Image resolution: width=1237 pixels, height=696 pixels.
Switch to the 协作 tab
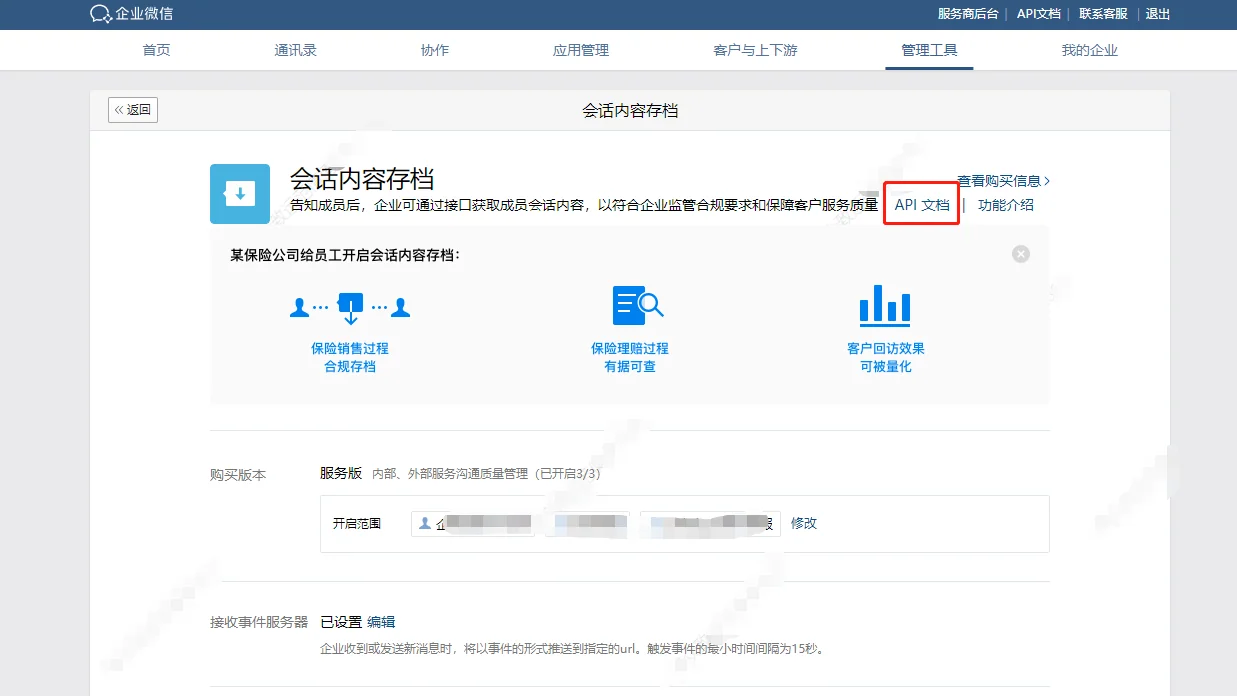(x=435, y=50)
